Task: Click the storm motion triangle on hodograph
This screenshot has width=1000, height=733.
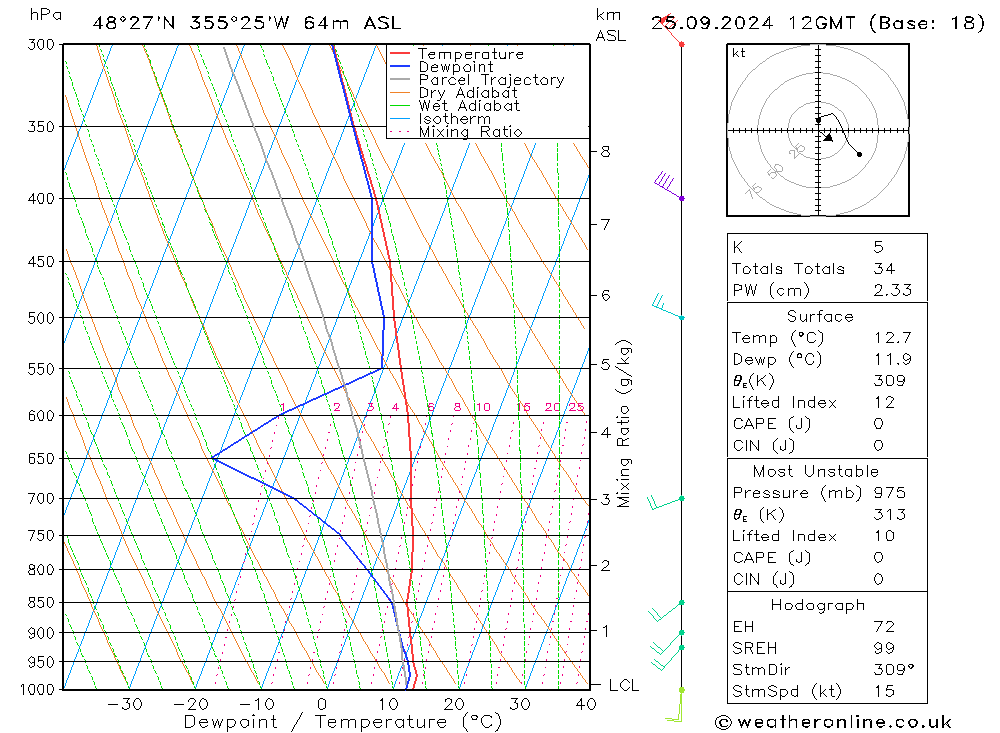Action: (828, 137)
